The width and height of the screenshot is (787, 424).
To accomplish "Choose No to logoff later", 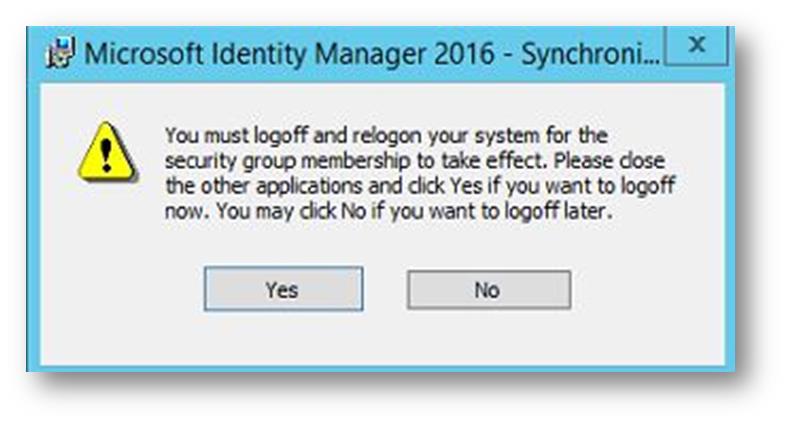I will tap(489, 290).
